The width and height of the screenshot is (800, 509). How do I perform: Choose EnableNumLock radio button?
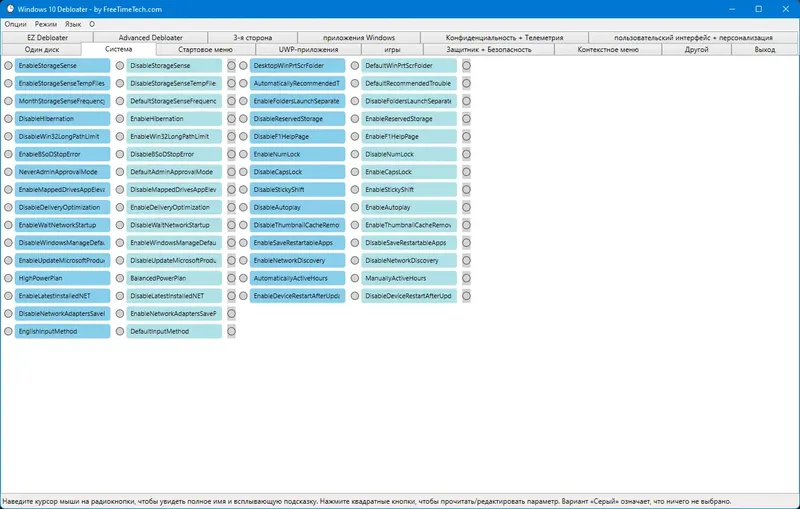[x=243, y=154]
